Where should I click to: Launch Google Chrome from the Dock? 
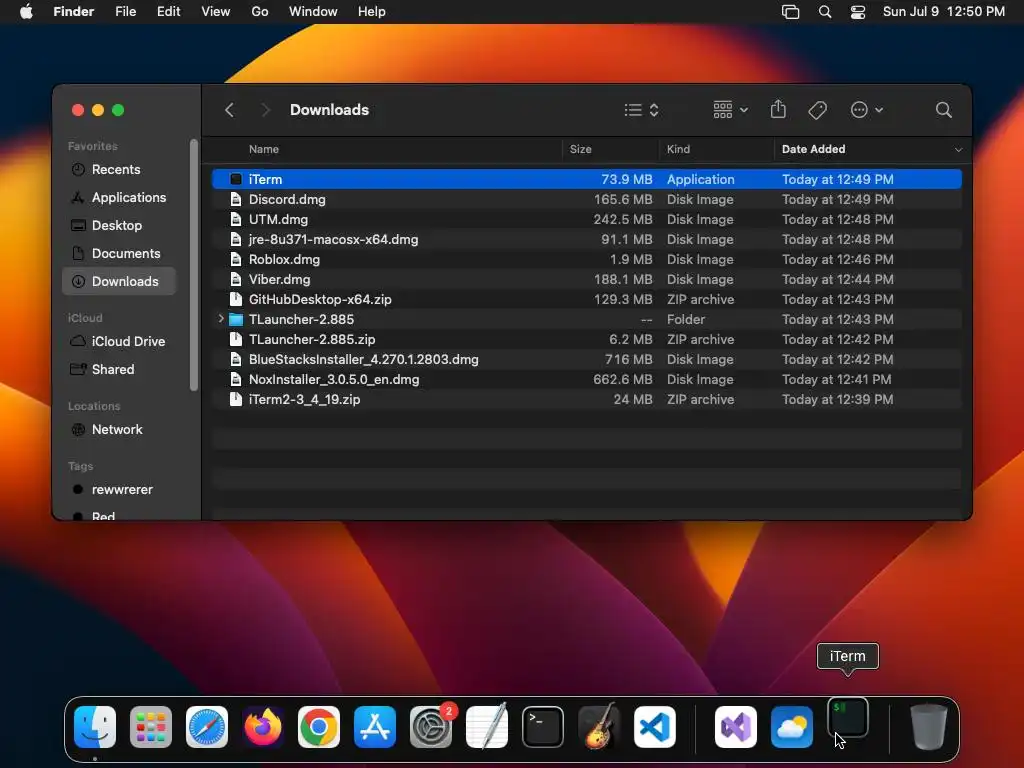319,727
